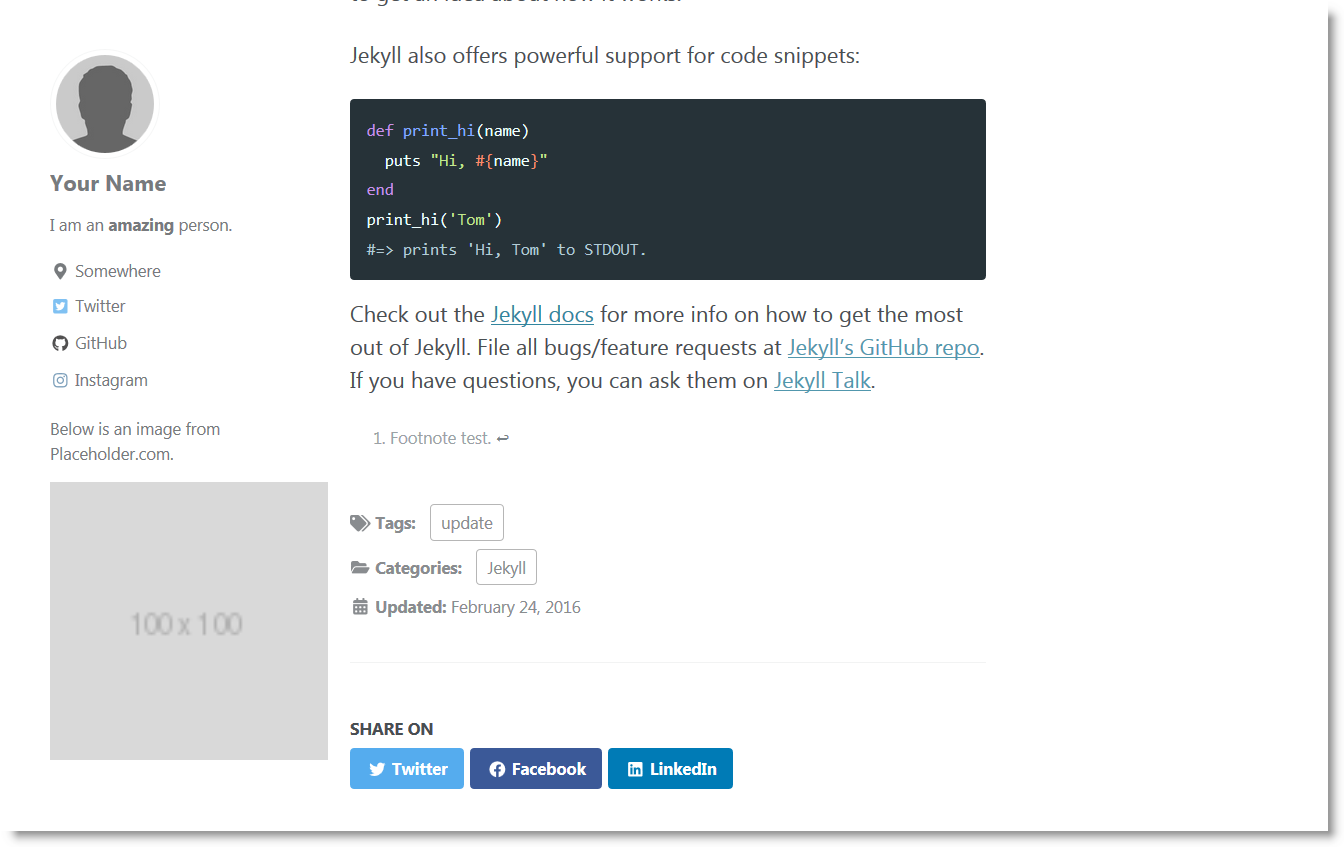The width and height of the screenshot is (1344, 847).
Task: Click the calendar icon beside Updated date
Action: 359,607
